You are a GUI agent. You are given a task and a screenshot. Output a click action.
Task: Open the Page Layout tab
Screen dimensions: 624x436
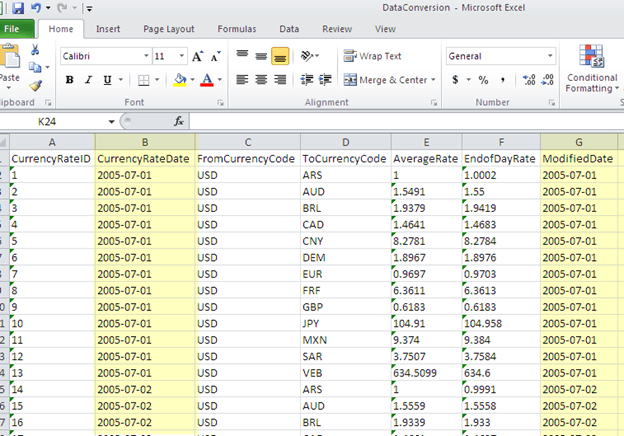click(x=168, y=30)
